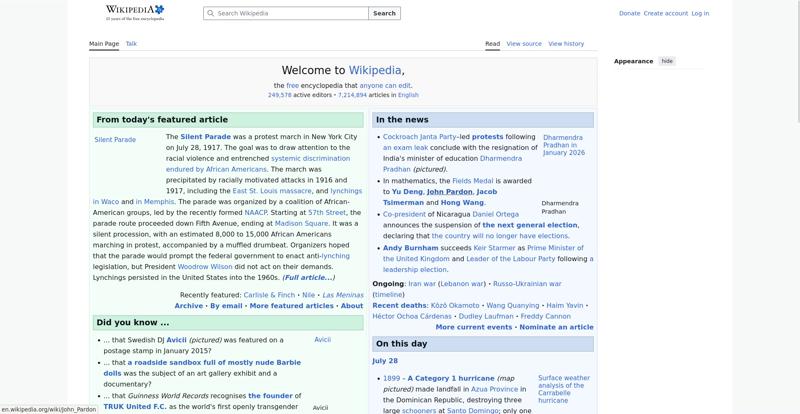Screen dimensions: 800x414
Task: Open the View history tab
Action: pyautogui.click(x=566, y=44)
